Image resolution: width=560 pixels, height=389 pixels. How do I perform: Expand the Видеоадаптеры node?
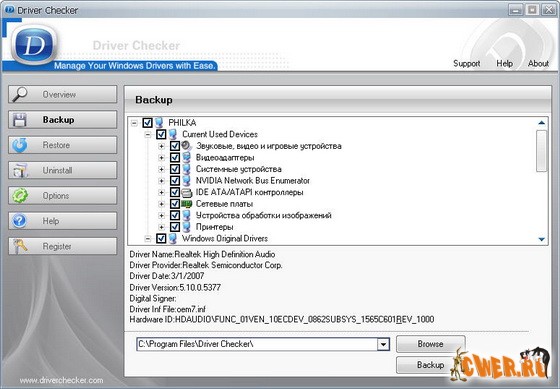[x=161, y=158]
